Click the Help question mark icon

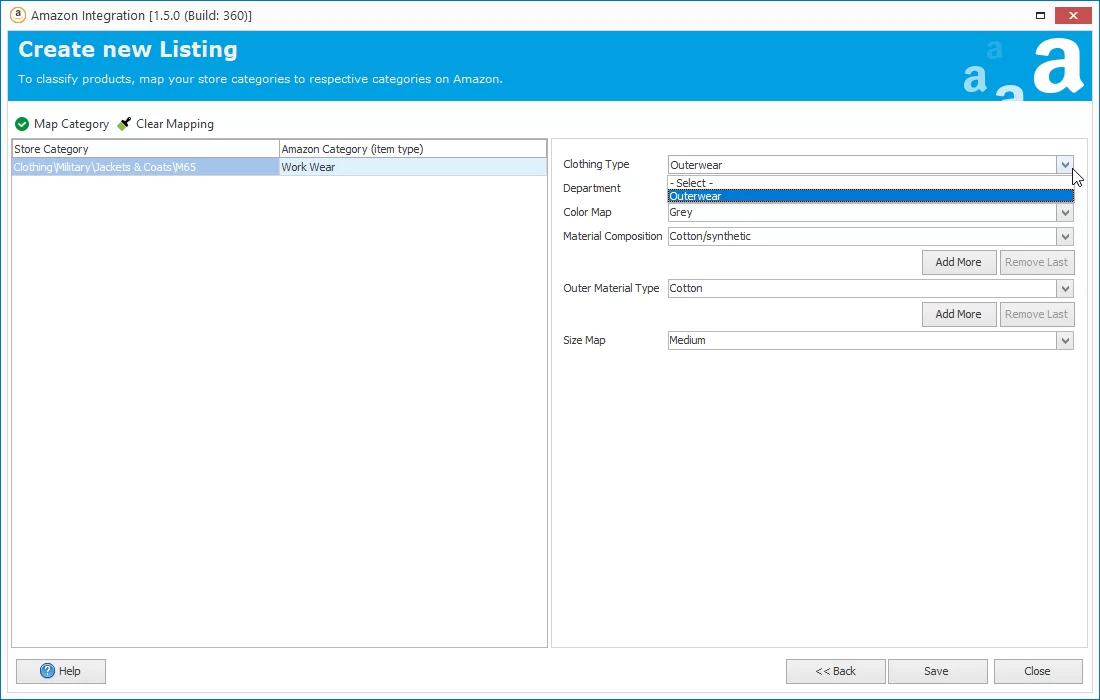48,671
